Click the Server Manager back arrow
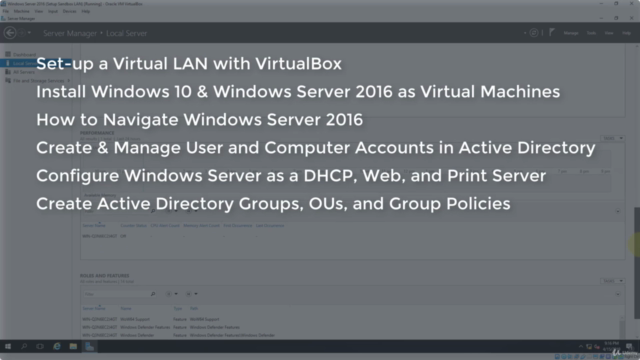 click(10, 33)
